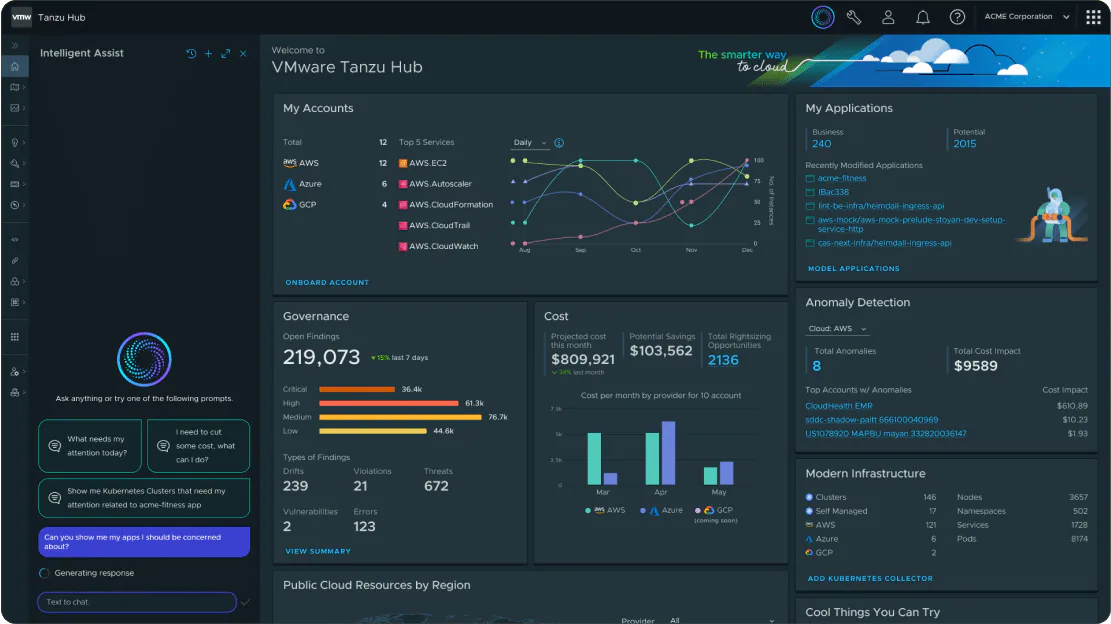
Task: Click the Intelligent Assist swirl icon in header
Action: (823, 17)
